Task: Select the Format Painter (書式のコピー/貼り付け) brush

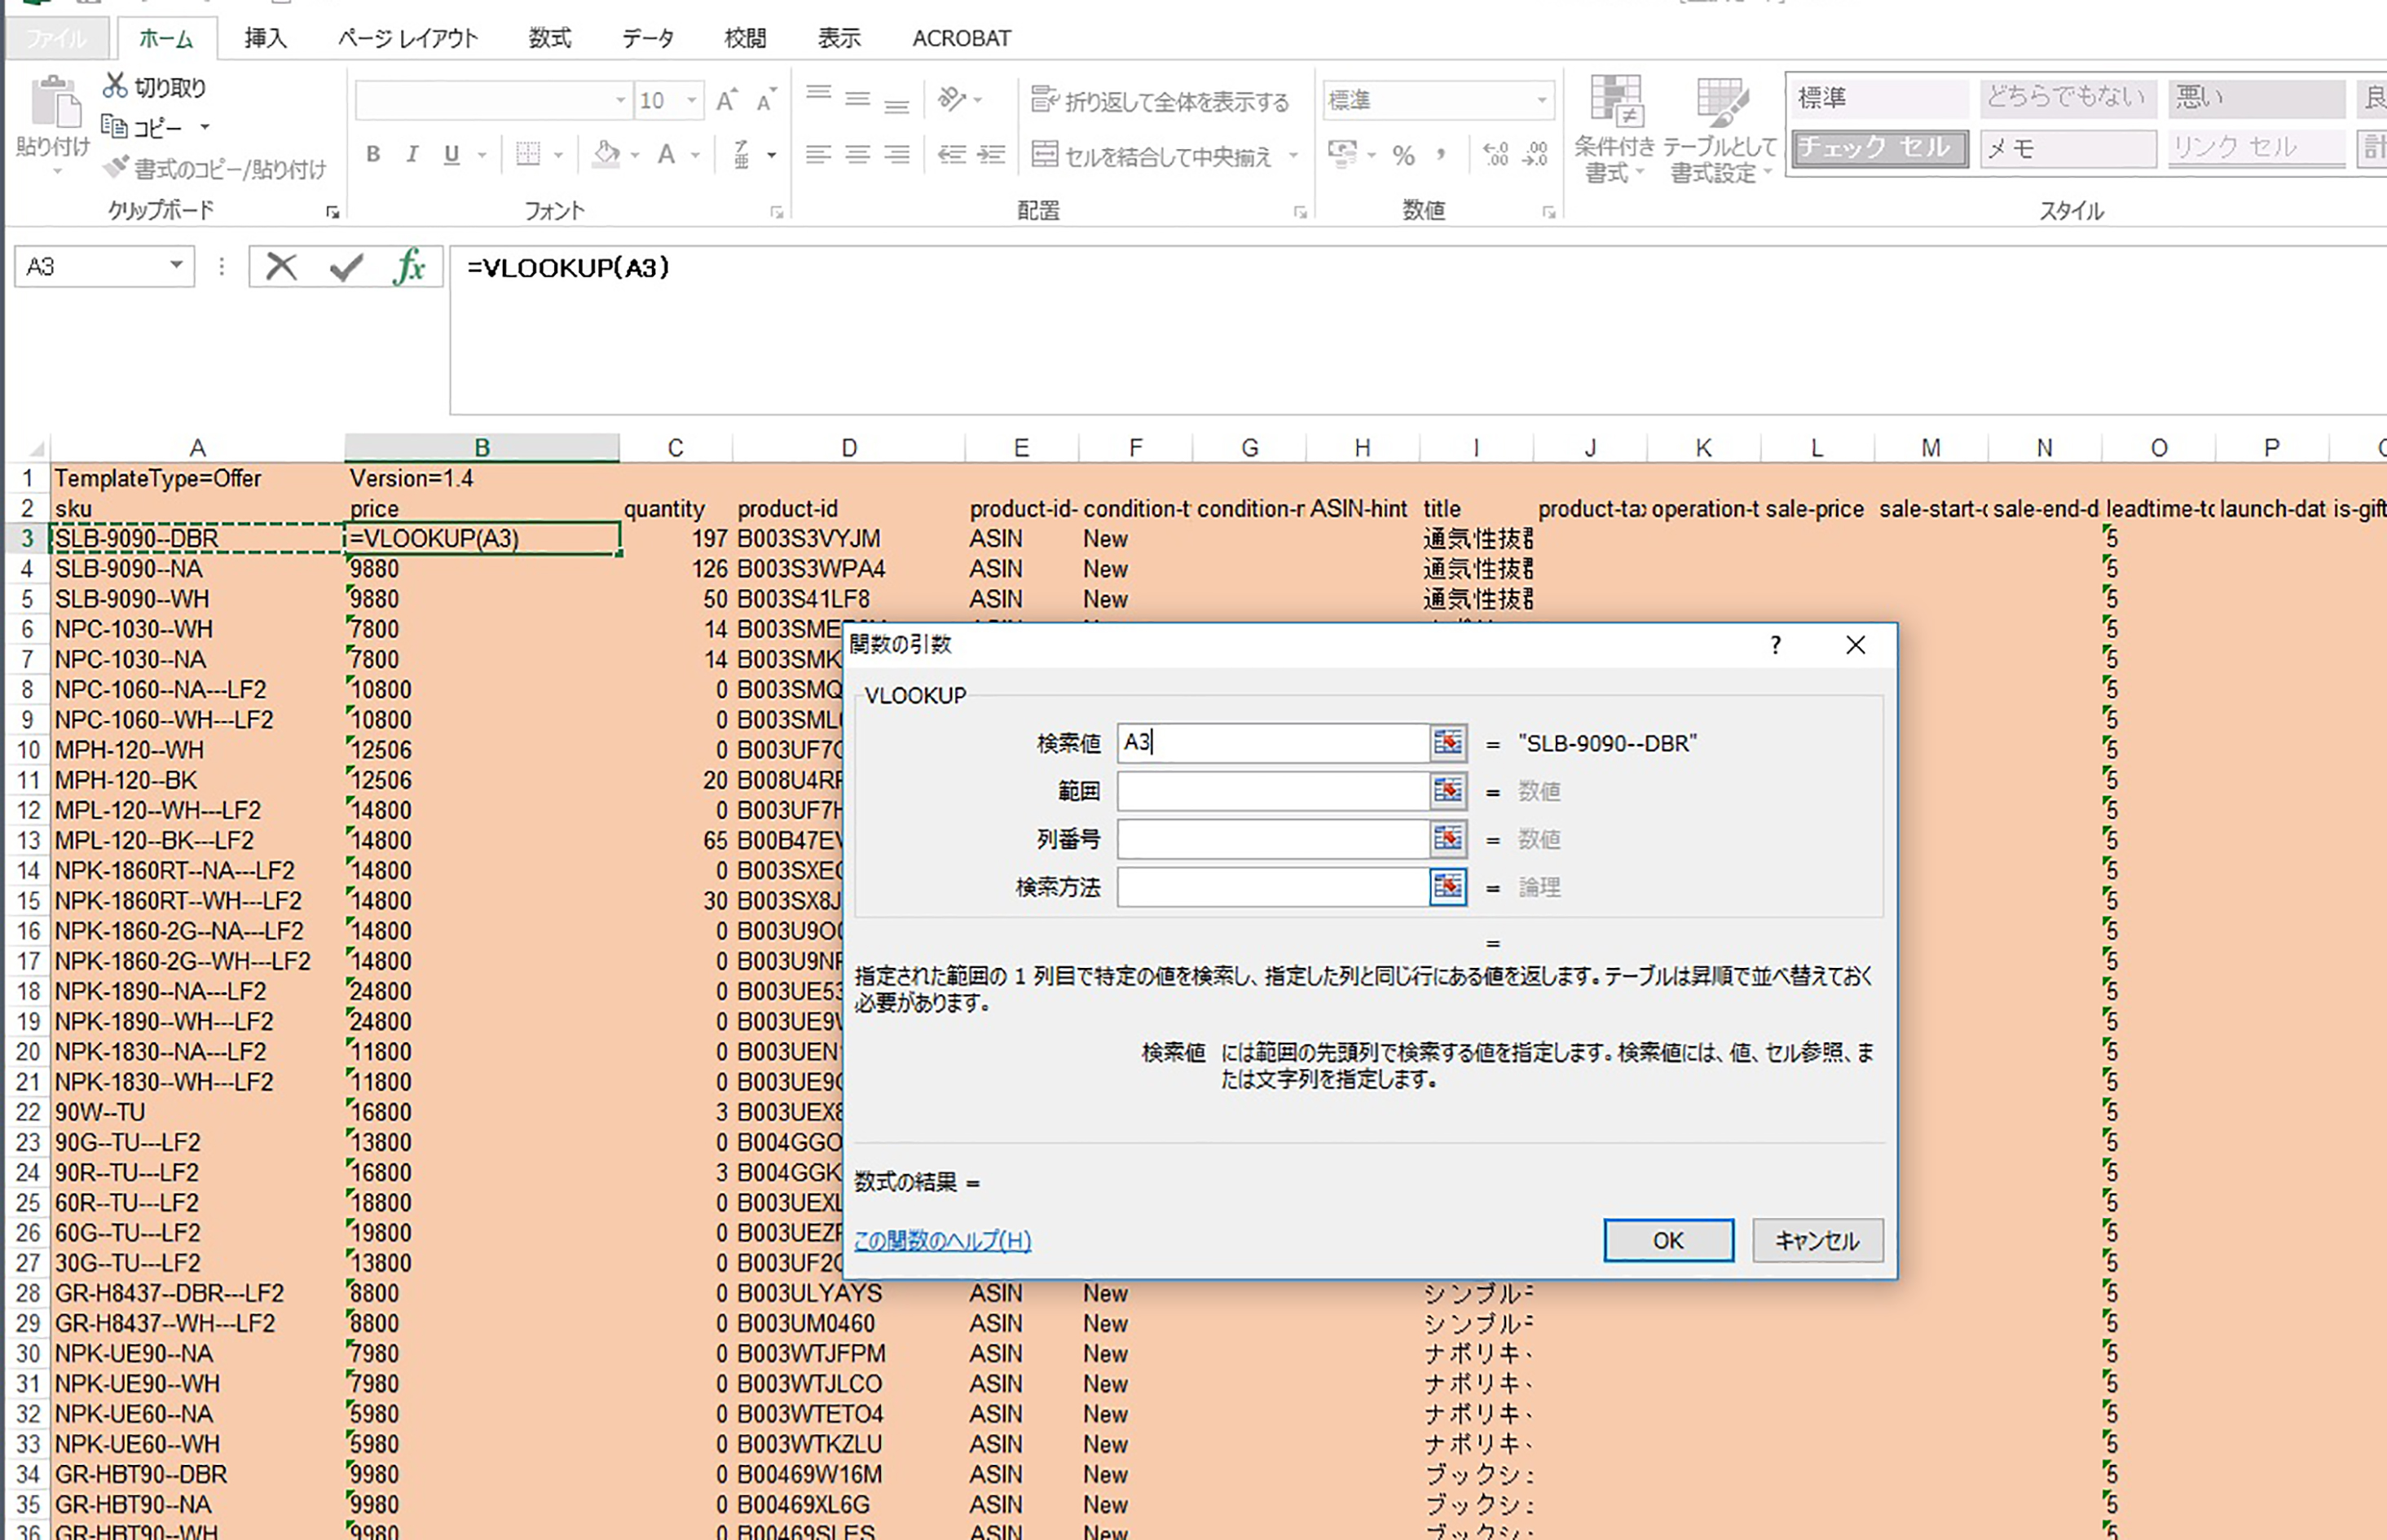Action: tap(116, 167)
